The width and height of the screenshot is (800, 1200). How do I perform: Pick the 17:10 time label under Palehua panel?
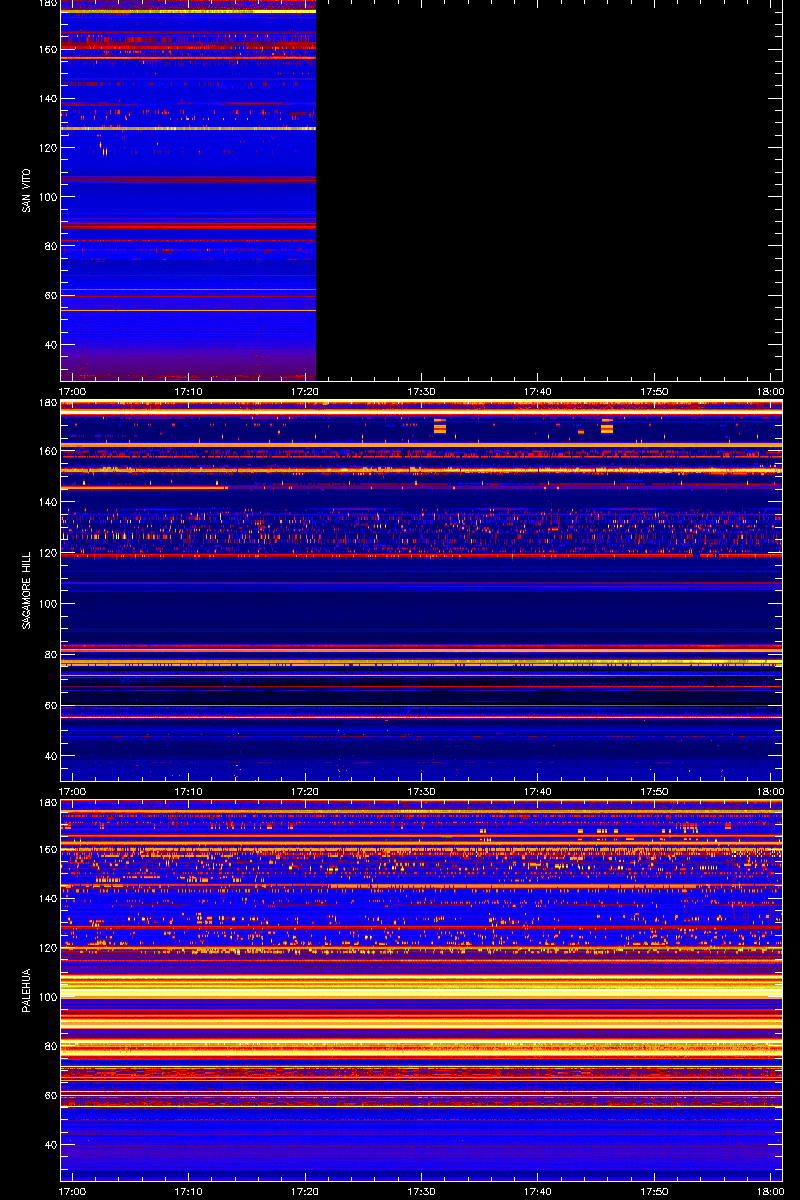tap(189, 1192)
